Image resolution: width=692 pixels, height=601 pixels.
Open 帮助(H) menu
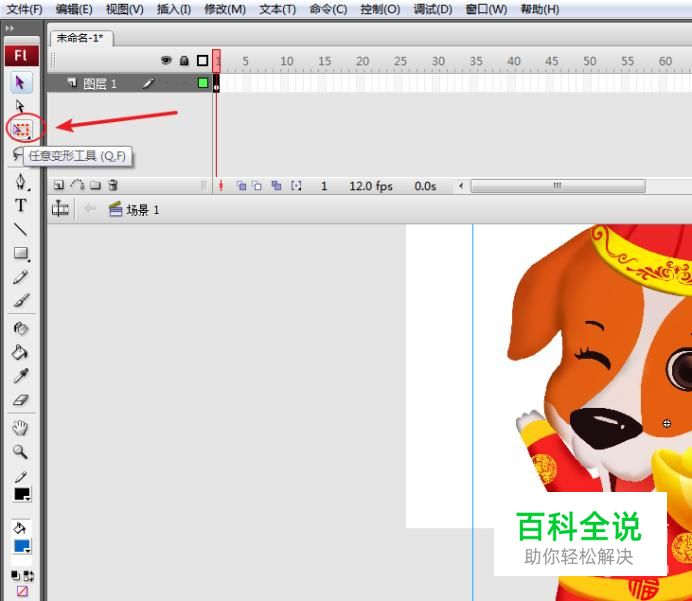coord(540,9)
